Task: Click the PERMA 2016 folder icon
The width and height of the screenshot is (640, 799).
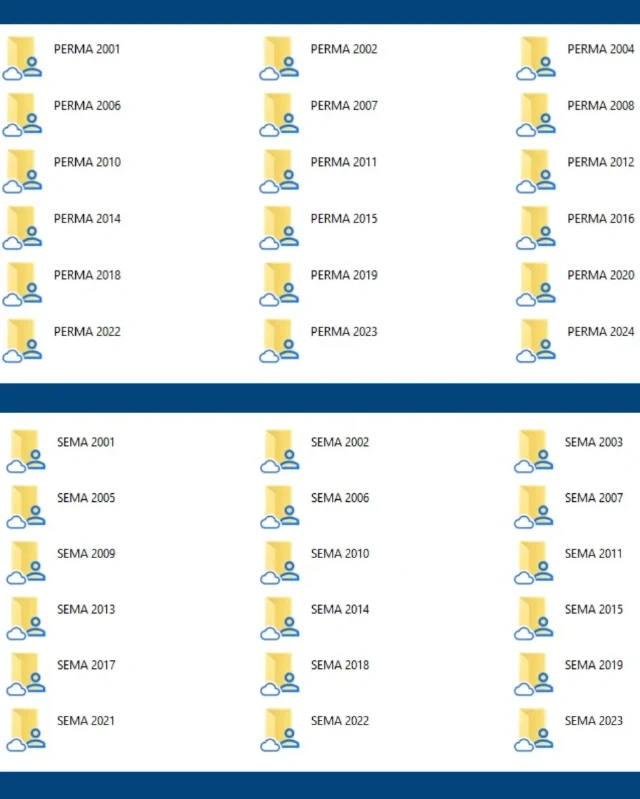Action: [536, 227]
